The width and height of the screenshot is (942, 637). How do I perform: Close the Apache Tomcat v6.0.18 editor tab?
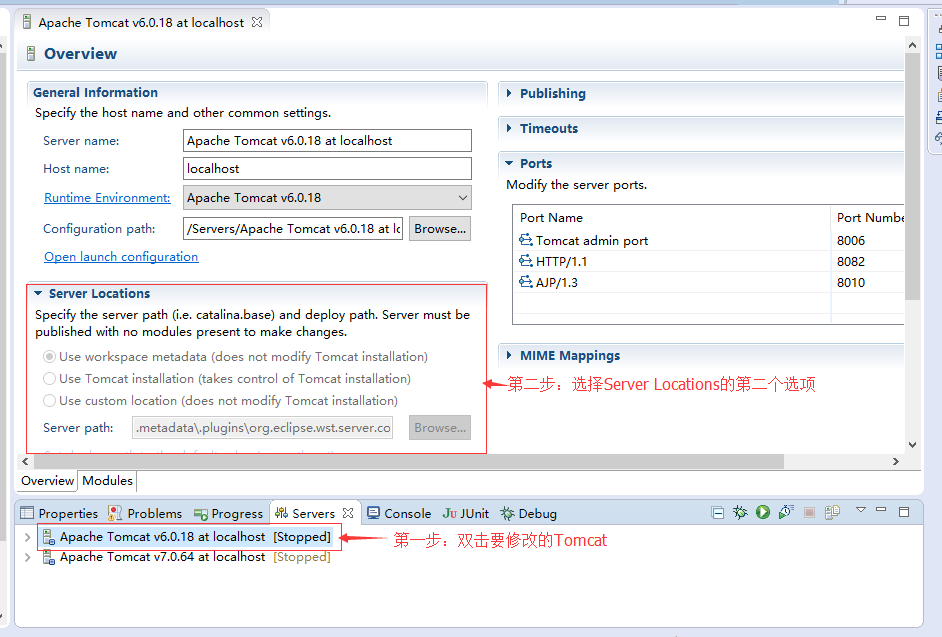point(257,22)
